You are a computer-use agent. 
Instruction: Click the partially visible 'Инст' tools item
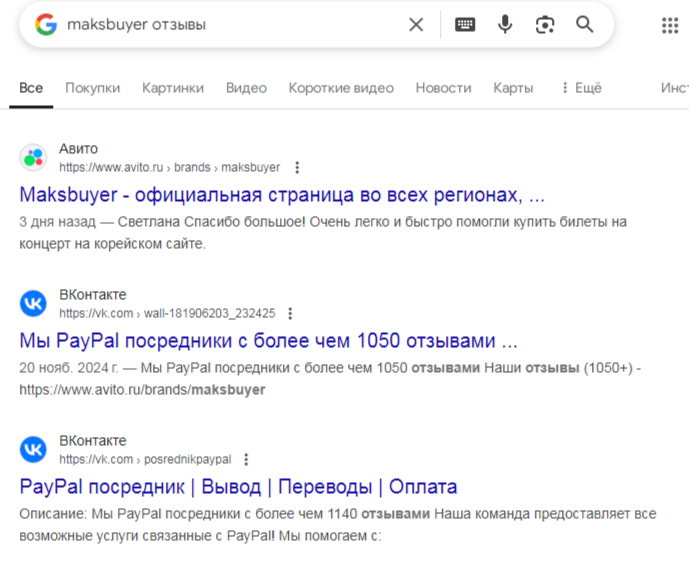click(674, 88)
